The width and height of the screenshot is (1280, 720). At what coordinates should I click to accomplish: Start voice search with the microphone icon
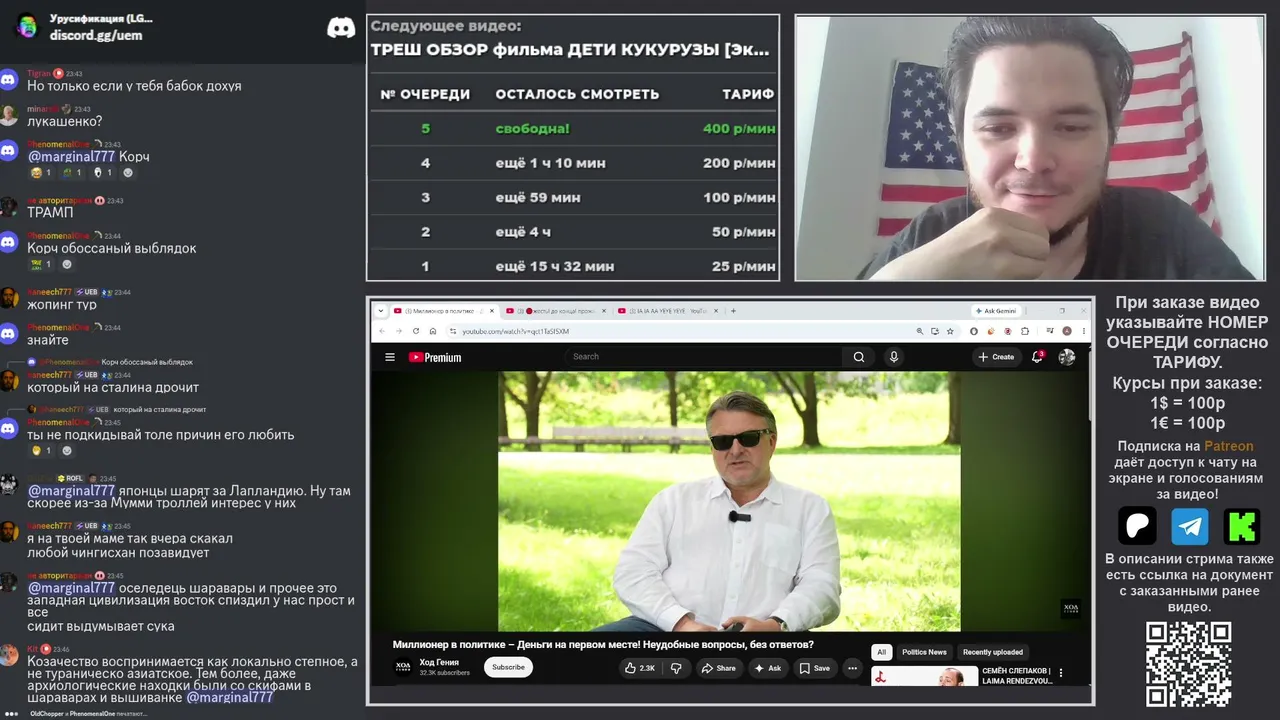coord(894,357)
